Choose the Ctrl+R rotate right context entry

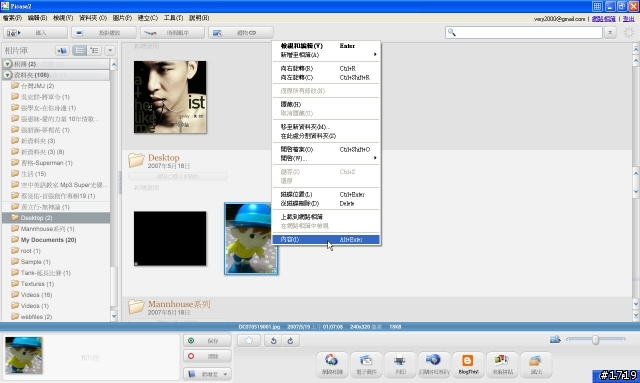click(326, 69)
